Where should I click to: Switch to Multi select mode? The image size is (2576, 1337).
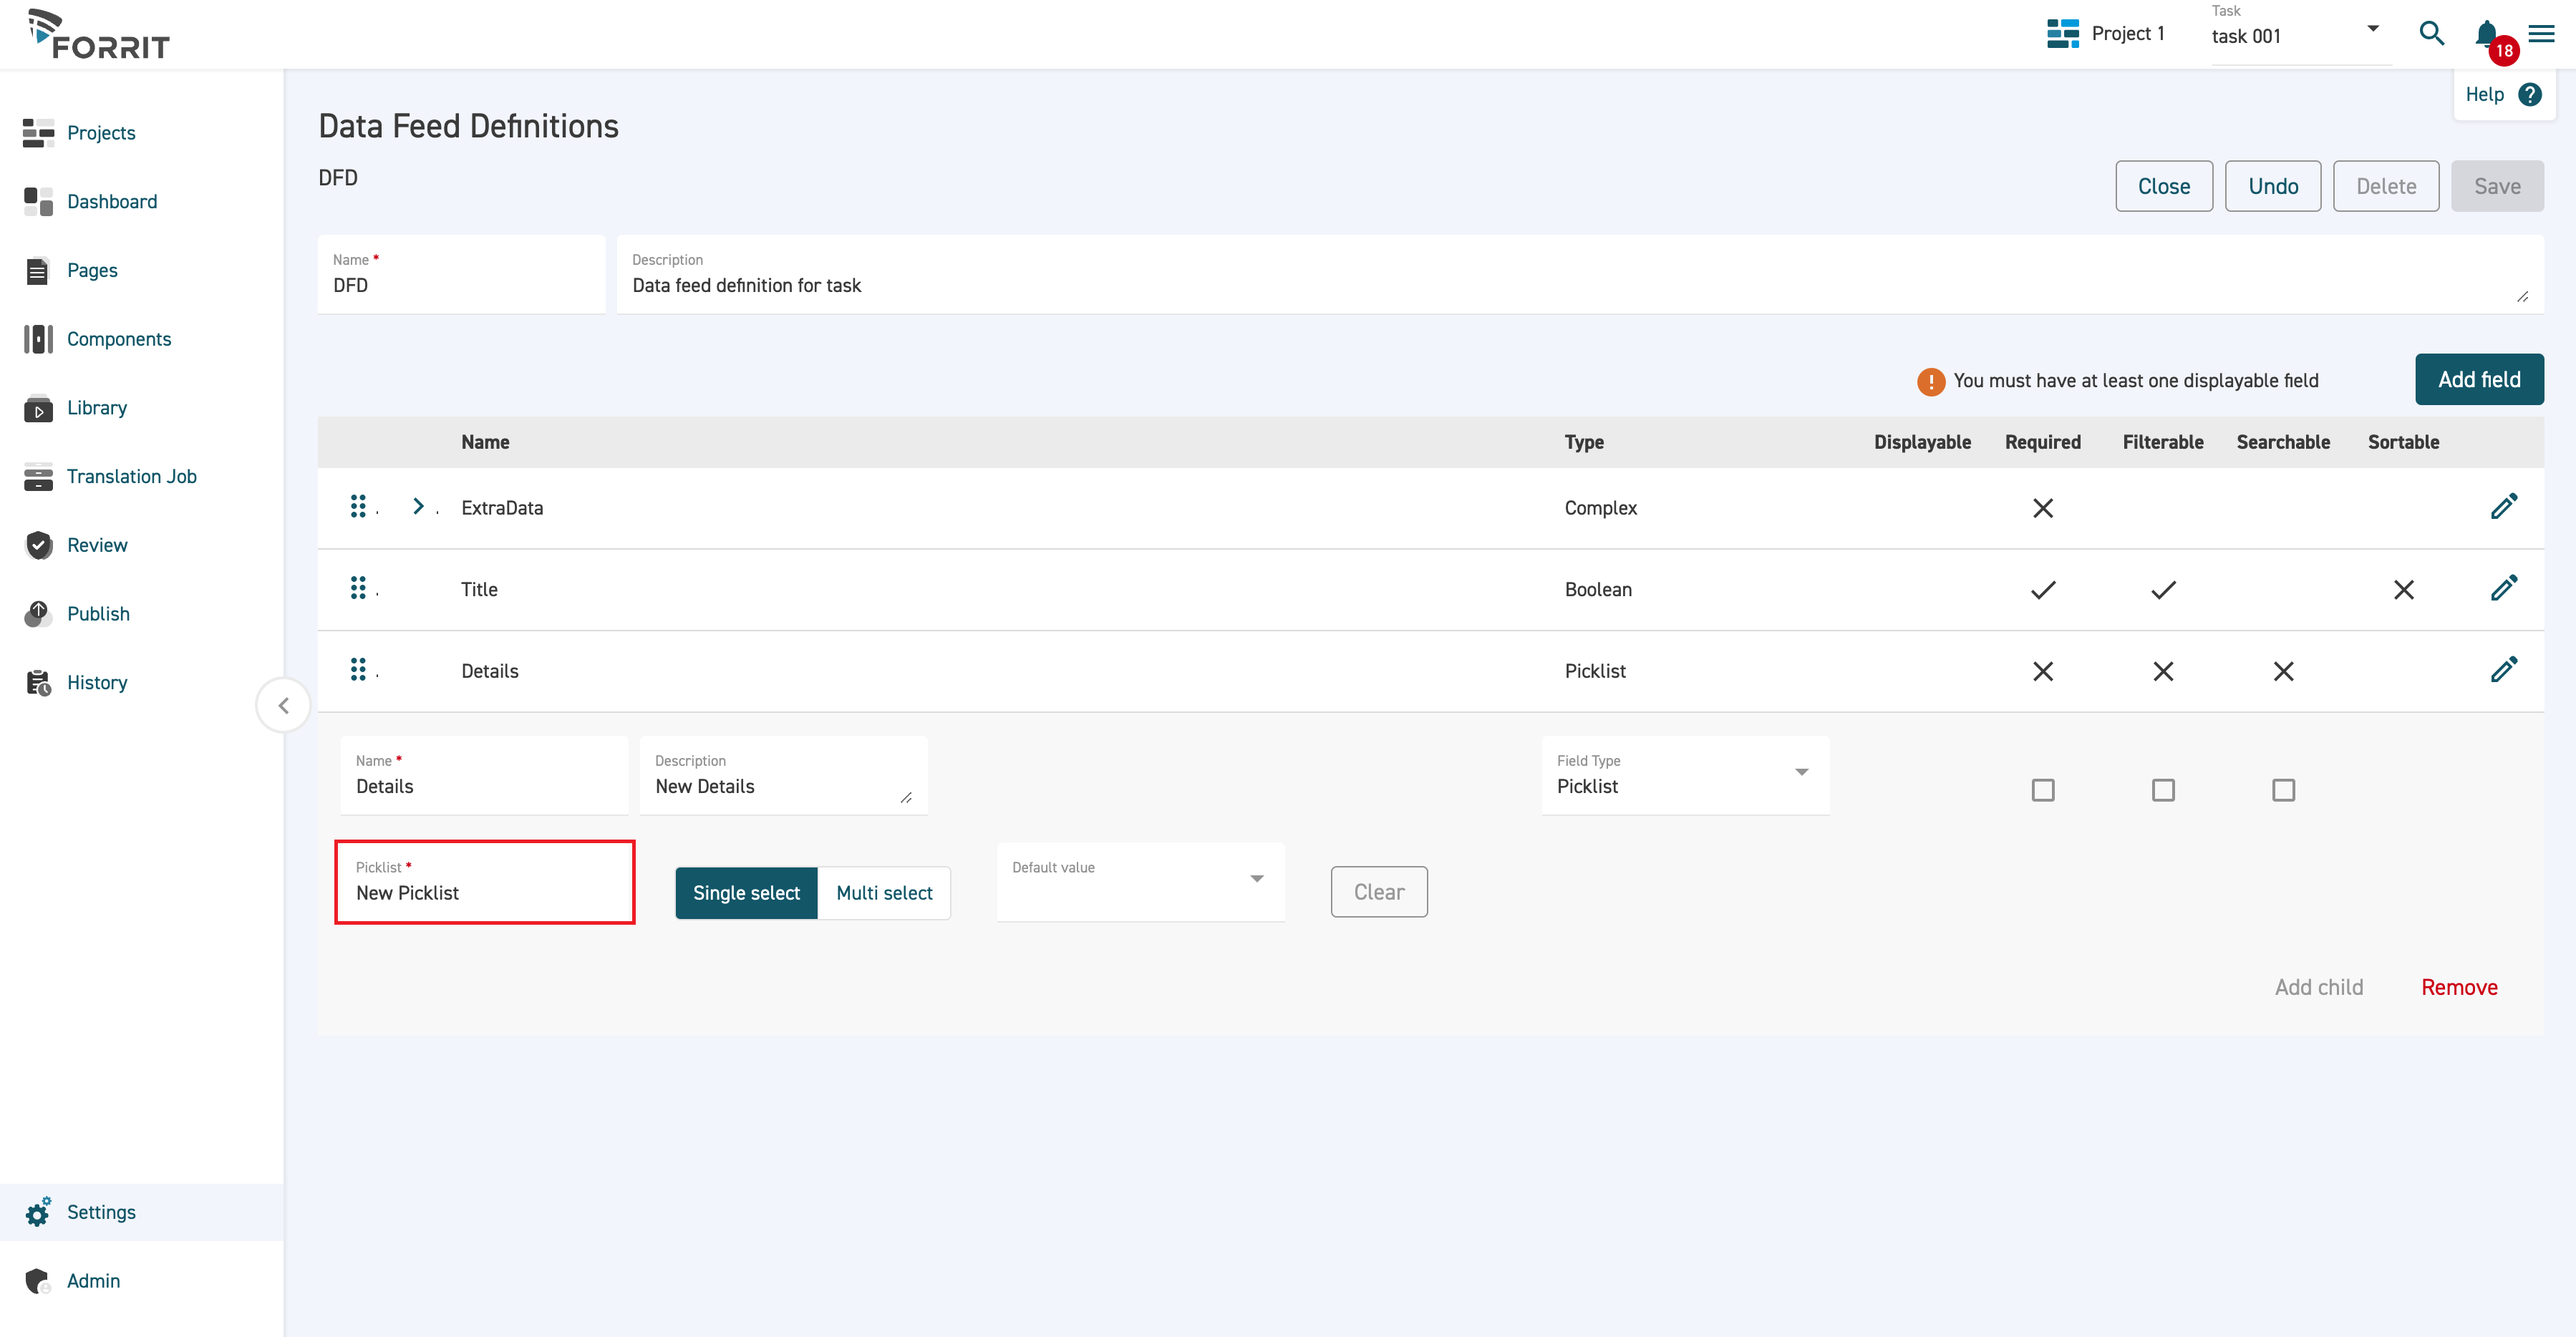pyautogui.click(x=884, y=892)
